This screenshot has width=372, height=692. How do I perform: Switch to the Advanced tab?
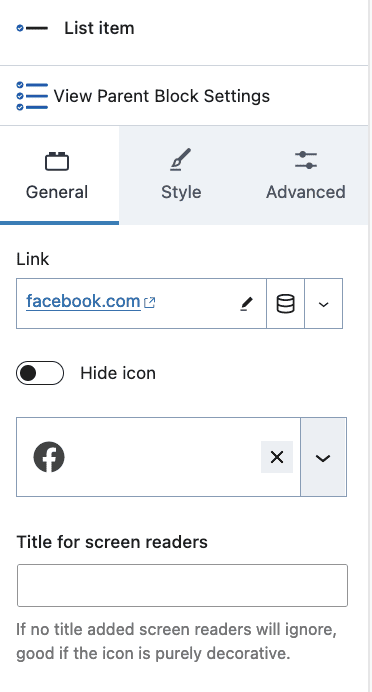(306, 175)
